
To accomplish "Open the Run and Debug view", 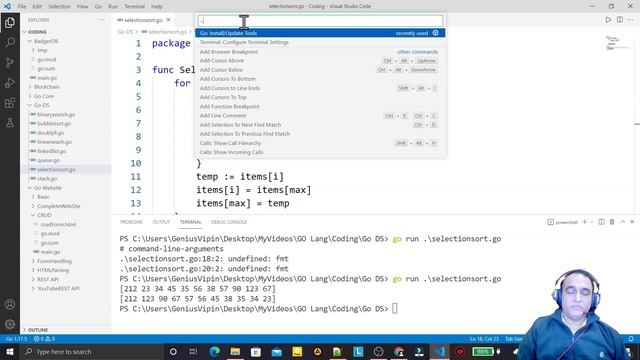I will 10,82.
